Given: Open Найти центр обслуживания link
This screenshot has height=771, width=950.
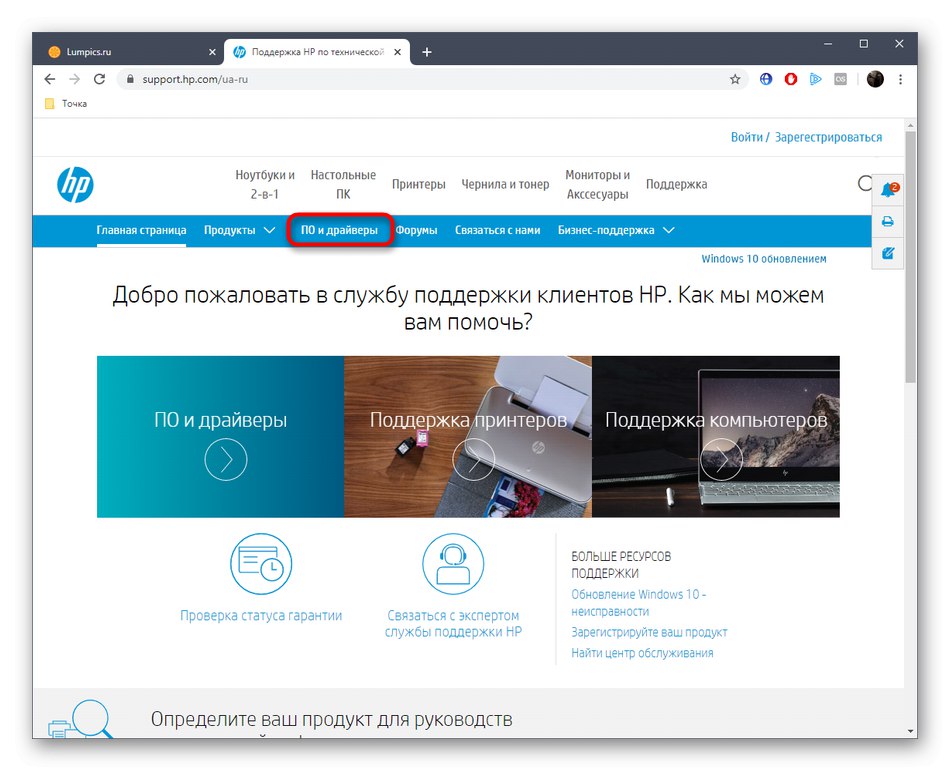Looking at the screenshot, I should point(642,653).
